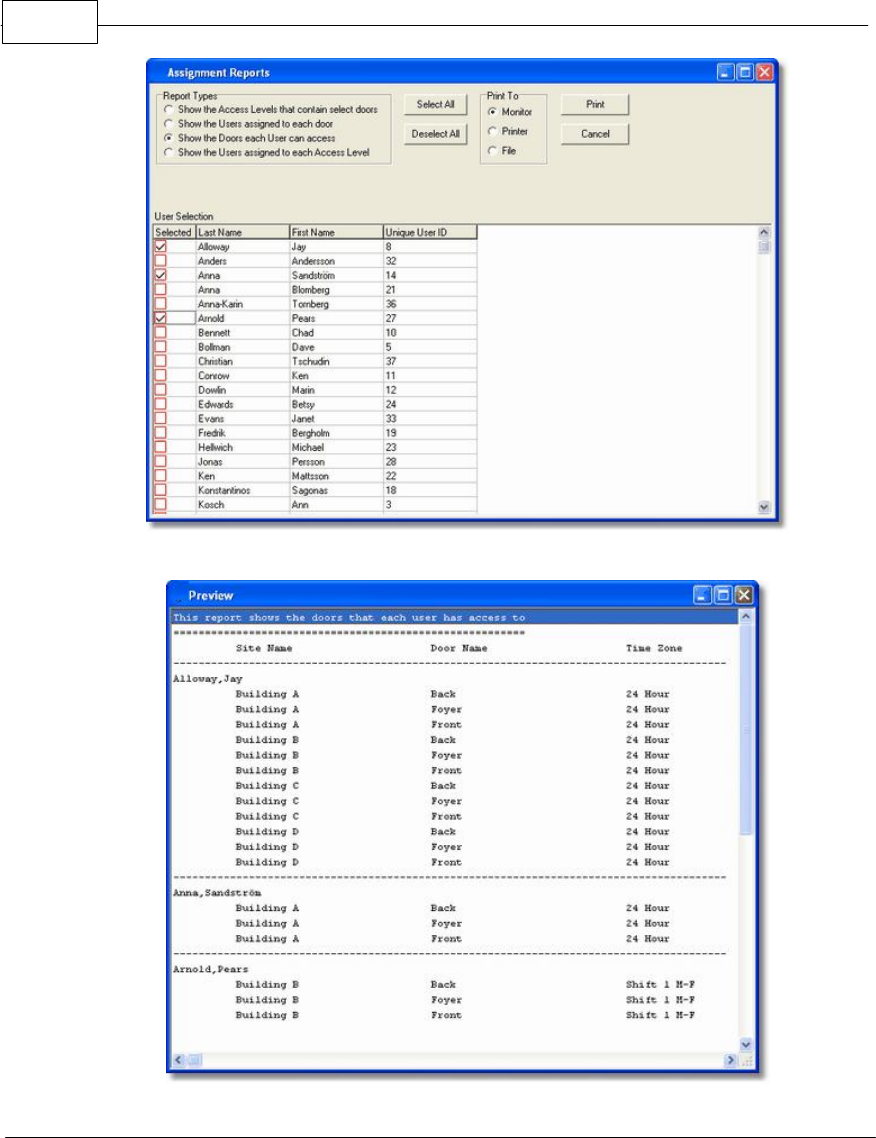Uncheck the Anna Sandström row checkbox
876x1138 pixels.
[x=160, y=275]
